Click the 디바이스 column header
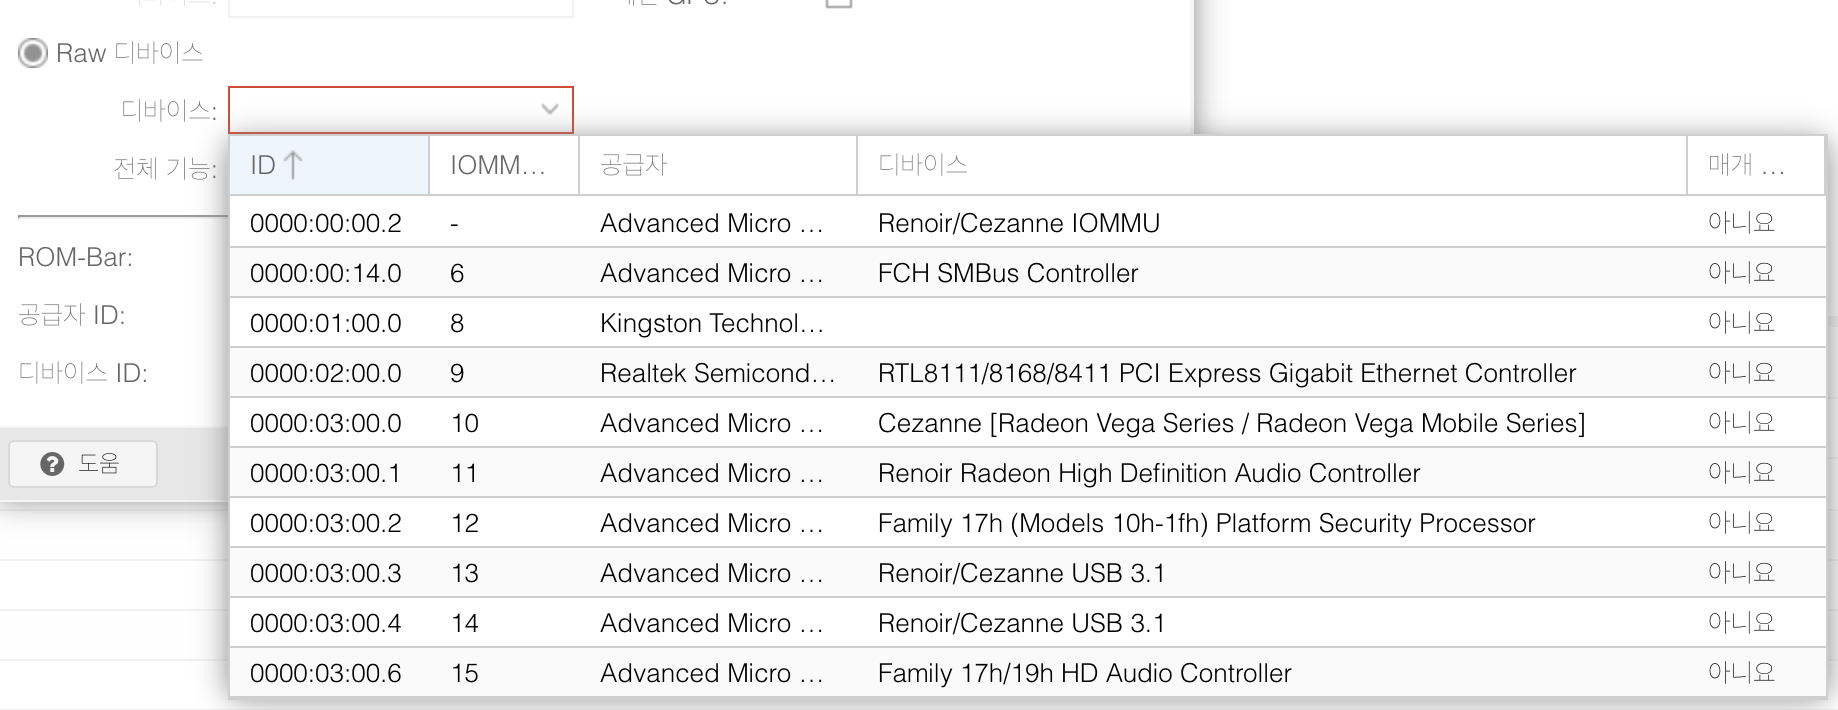This screenshot has width=1838, height=710. coord(1272,165)
